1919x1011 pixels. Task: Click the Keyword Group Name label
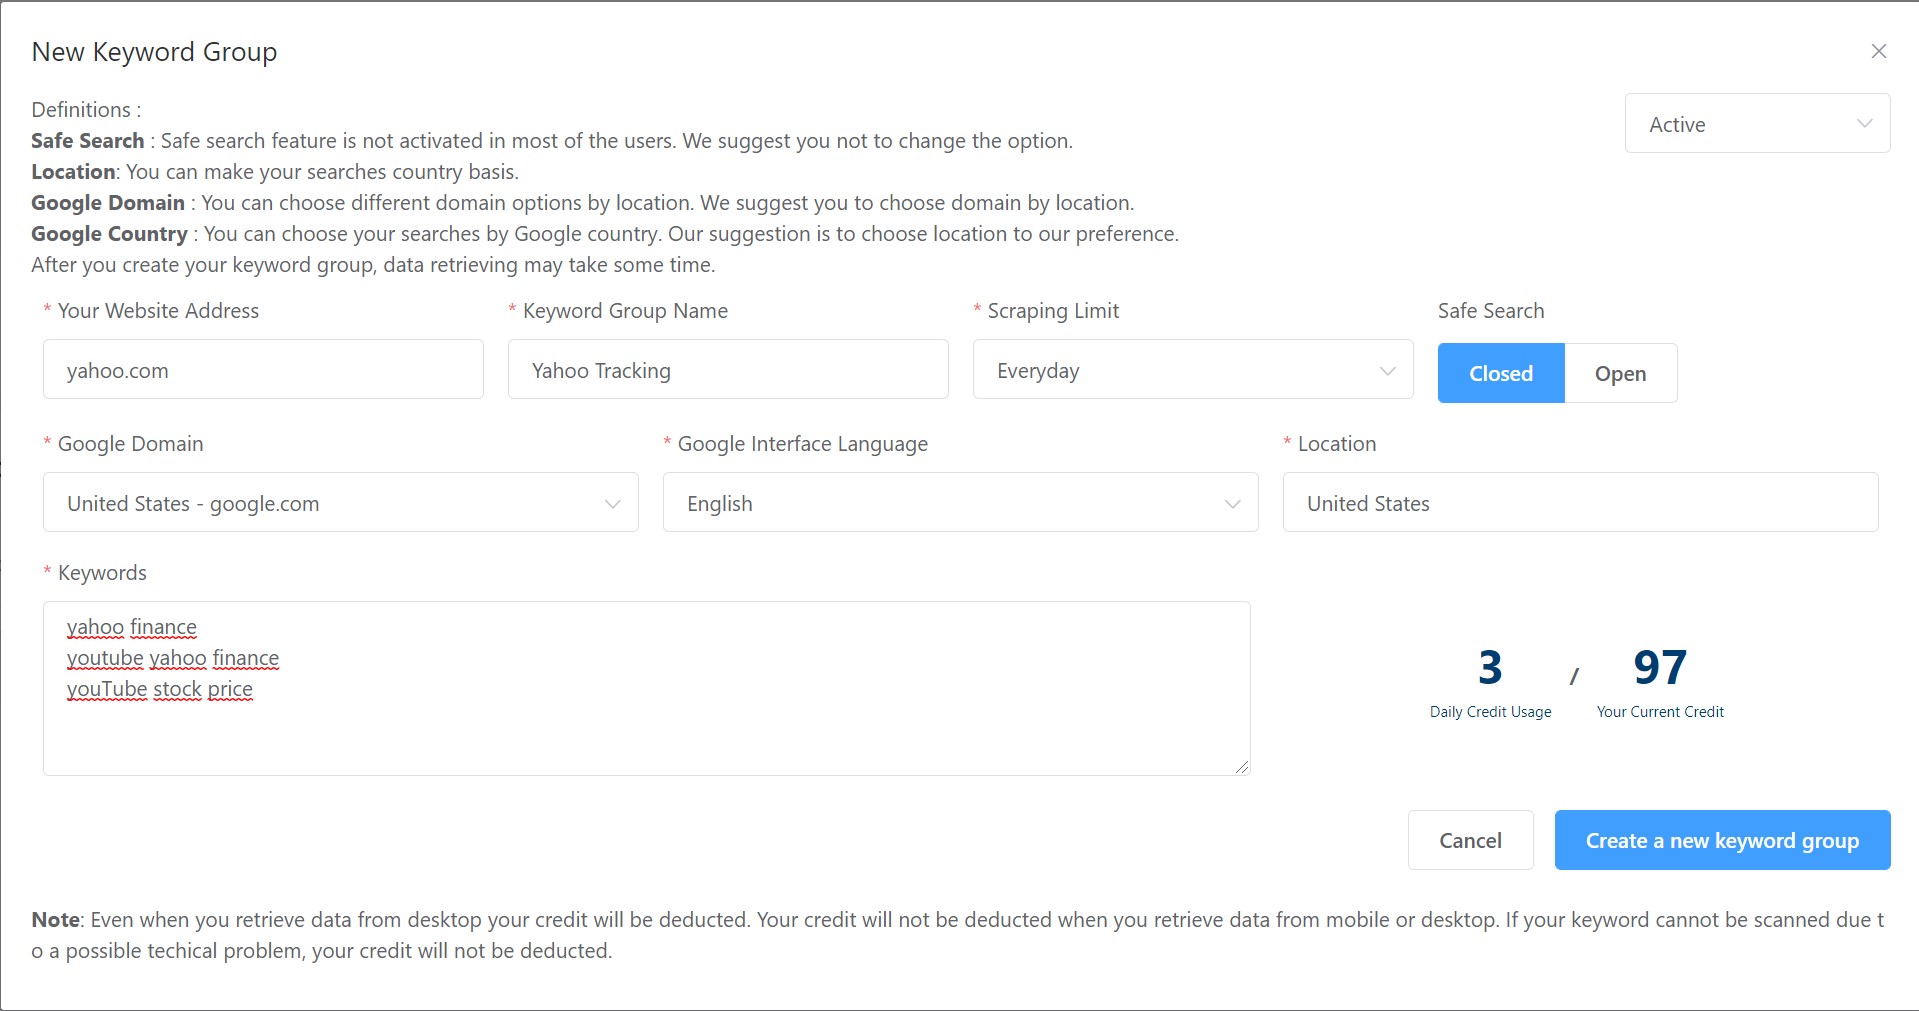pos(625,311)
